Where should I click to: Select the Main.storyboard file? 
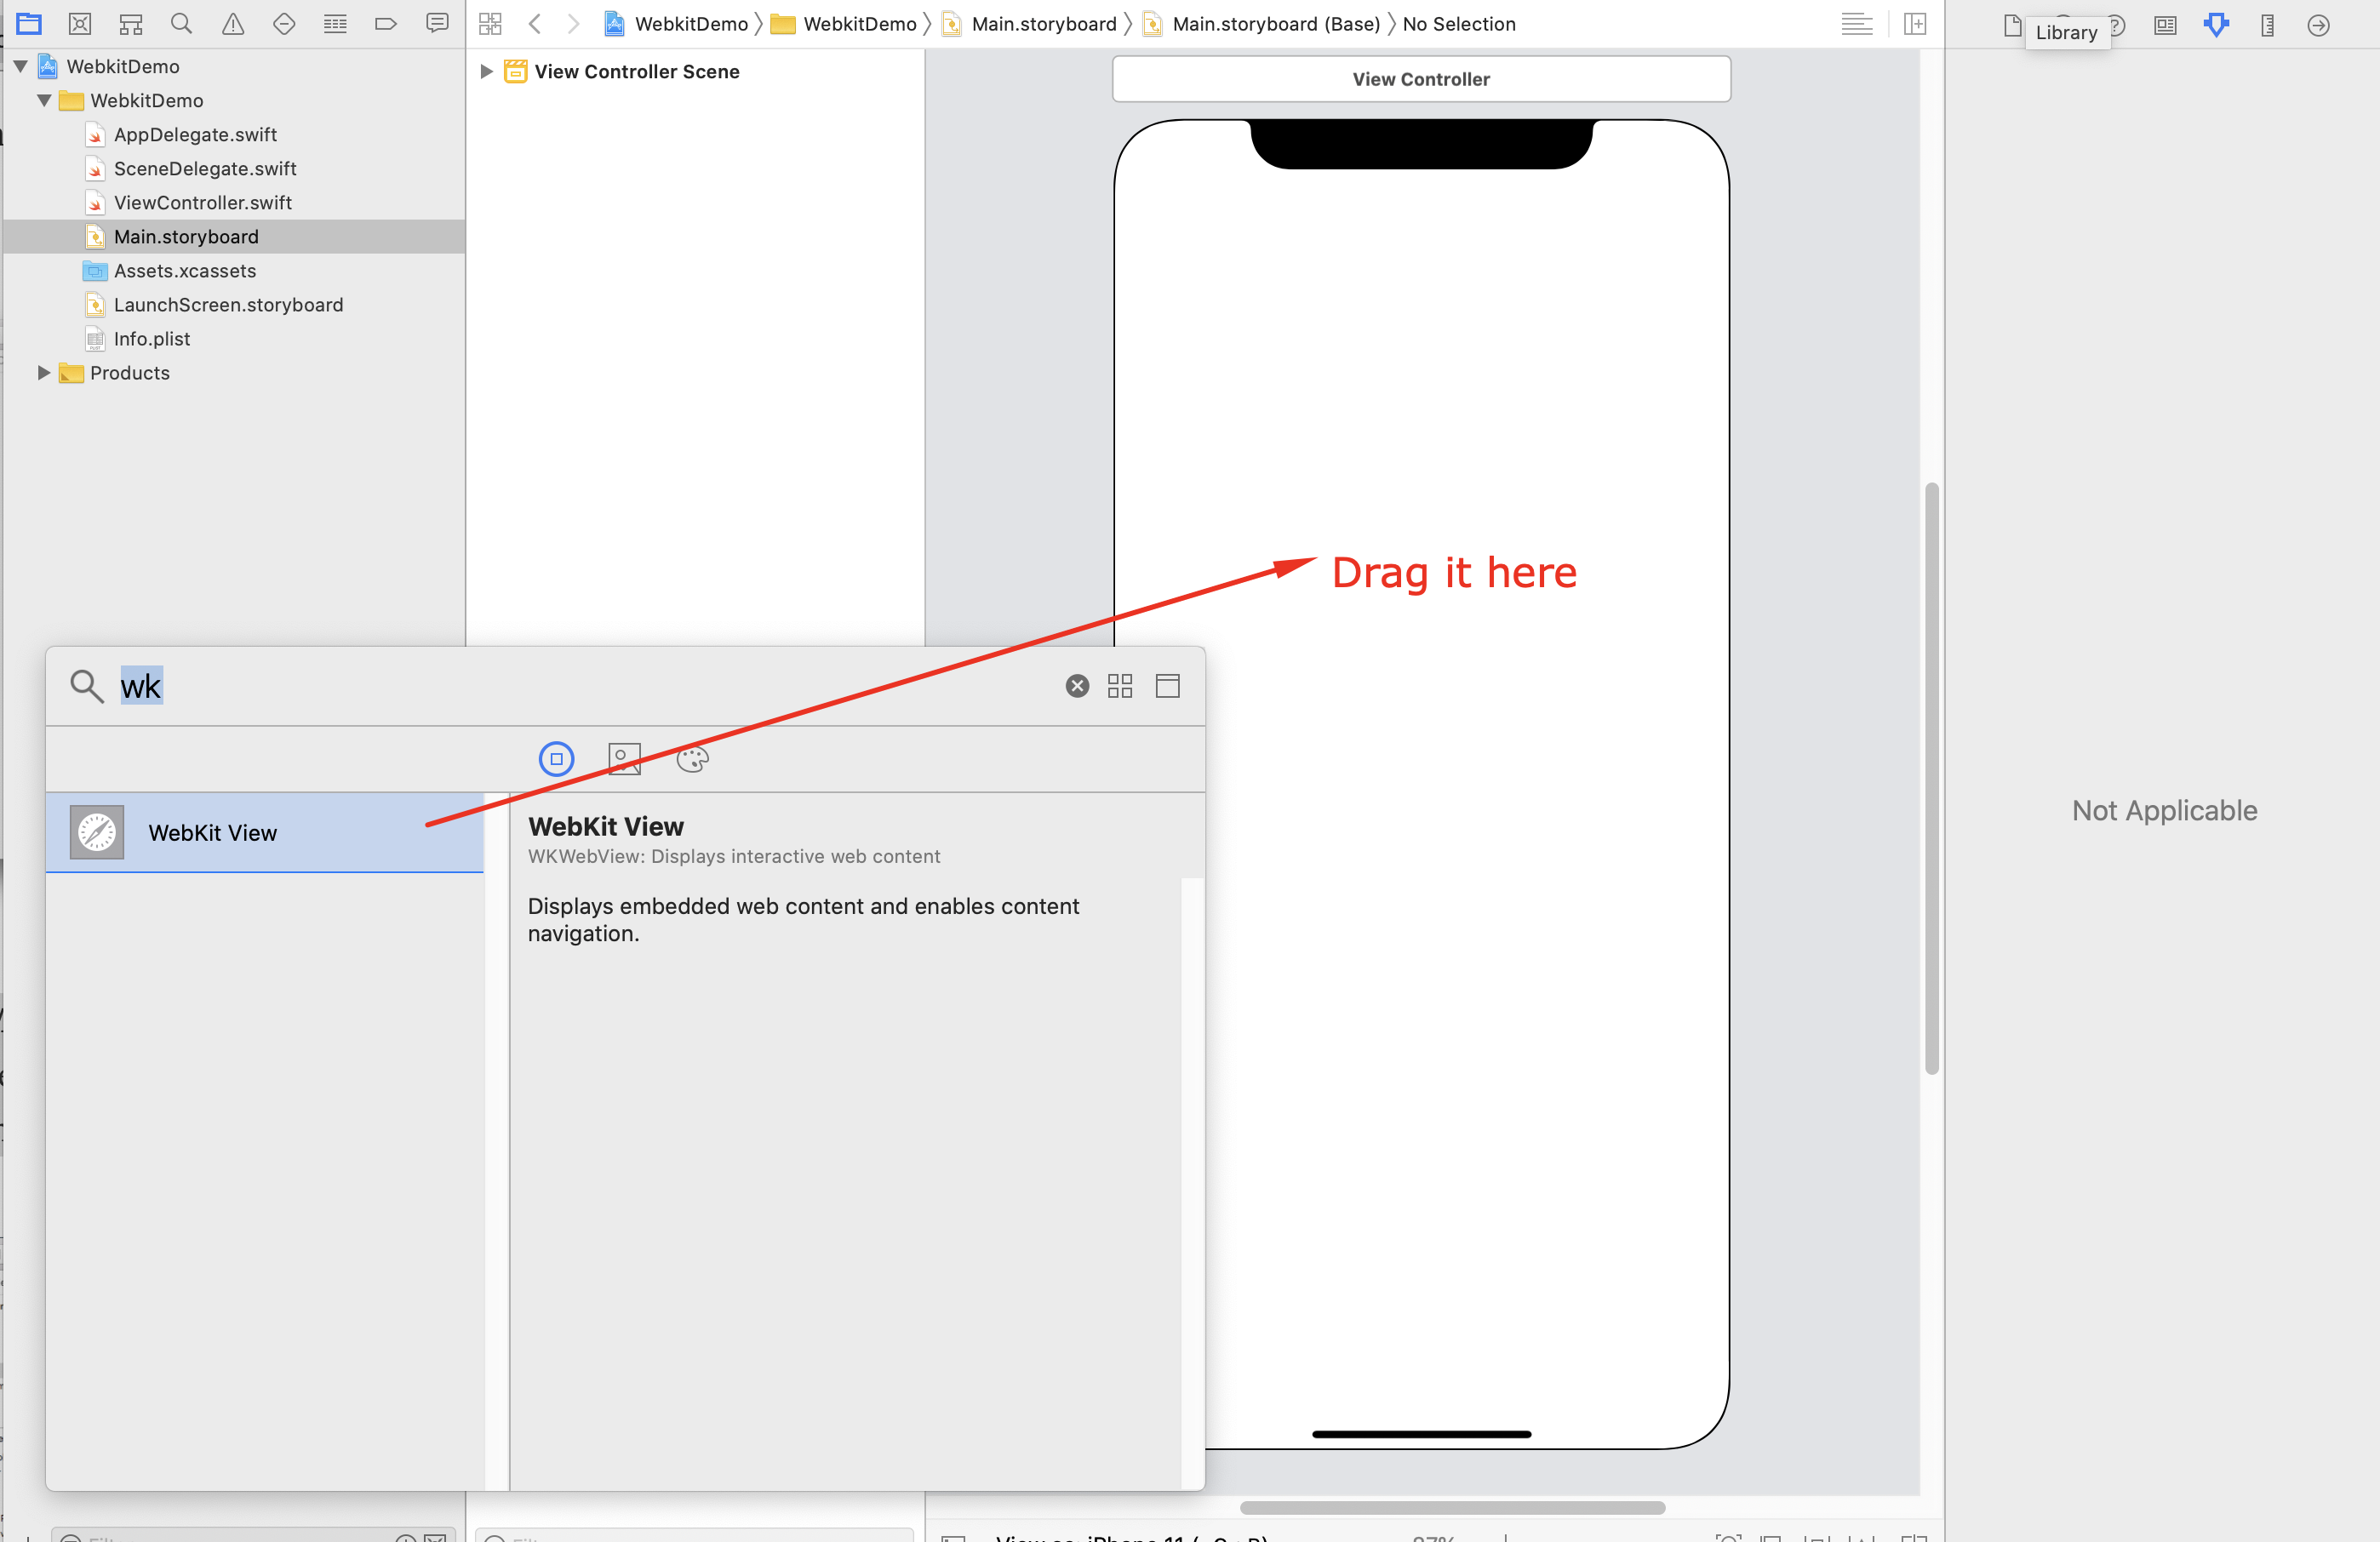point(186,236)
